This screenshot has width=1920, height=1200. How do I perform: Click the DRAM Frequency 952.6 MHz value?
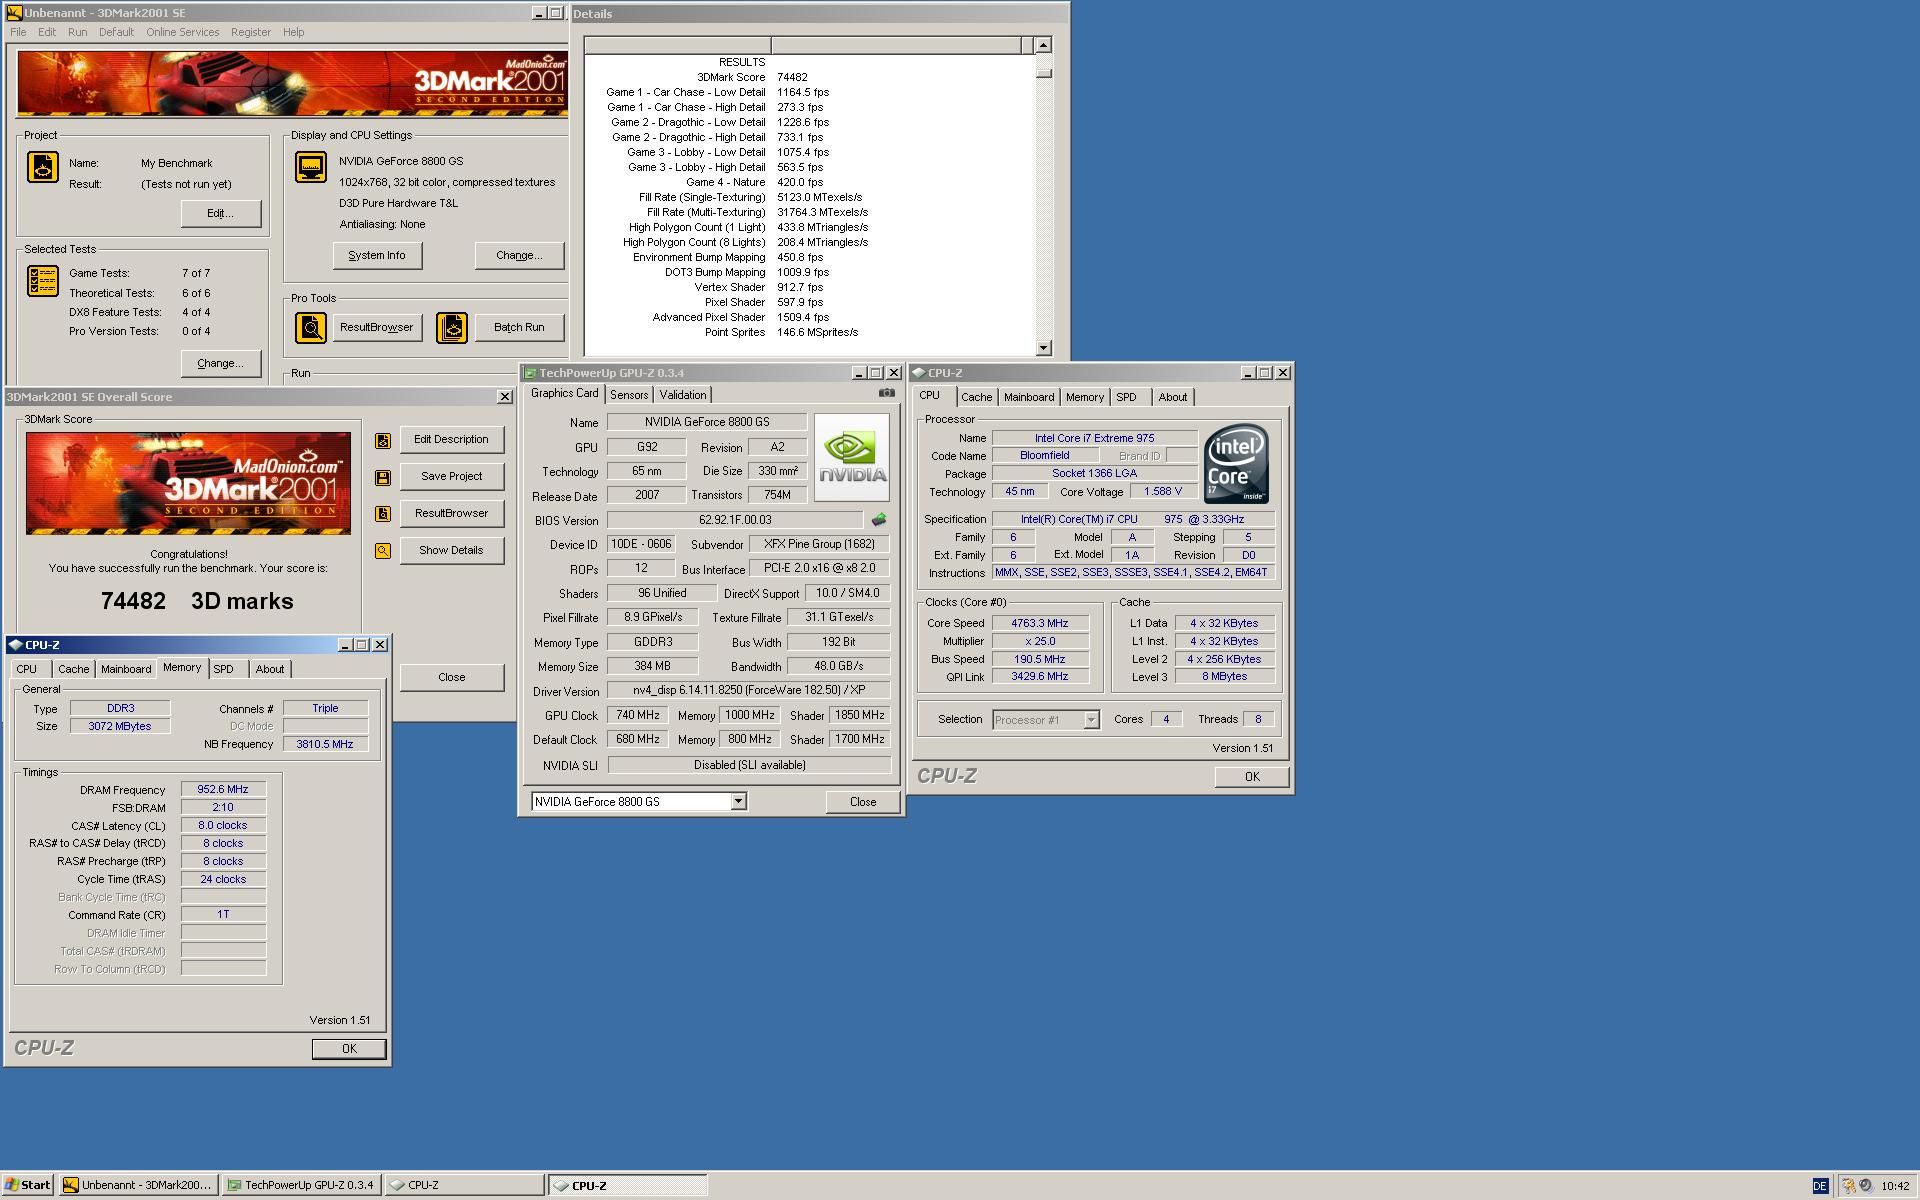223,790
